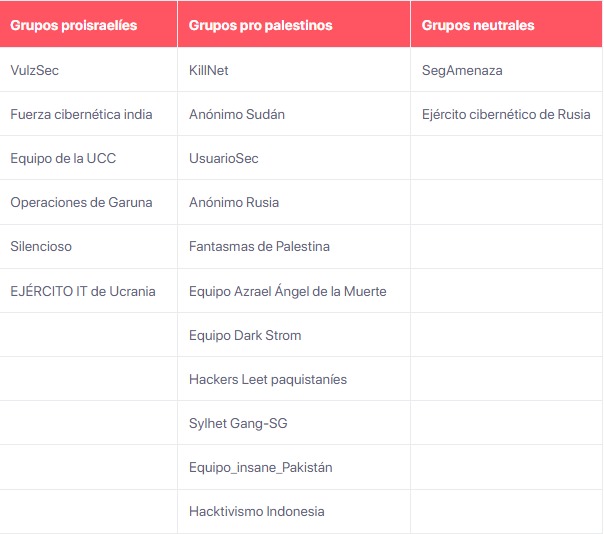Click the Fuerza cibernética india entry

pos(81,115)
